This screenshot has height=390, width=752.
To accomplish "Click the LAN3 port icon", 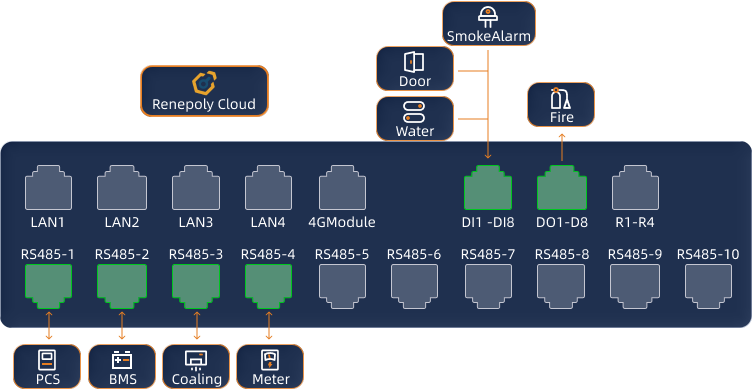I will point(196,188).
